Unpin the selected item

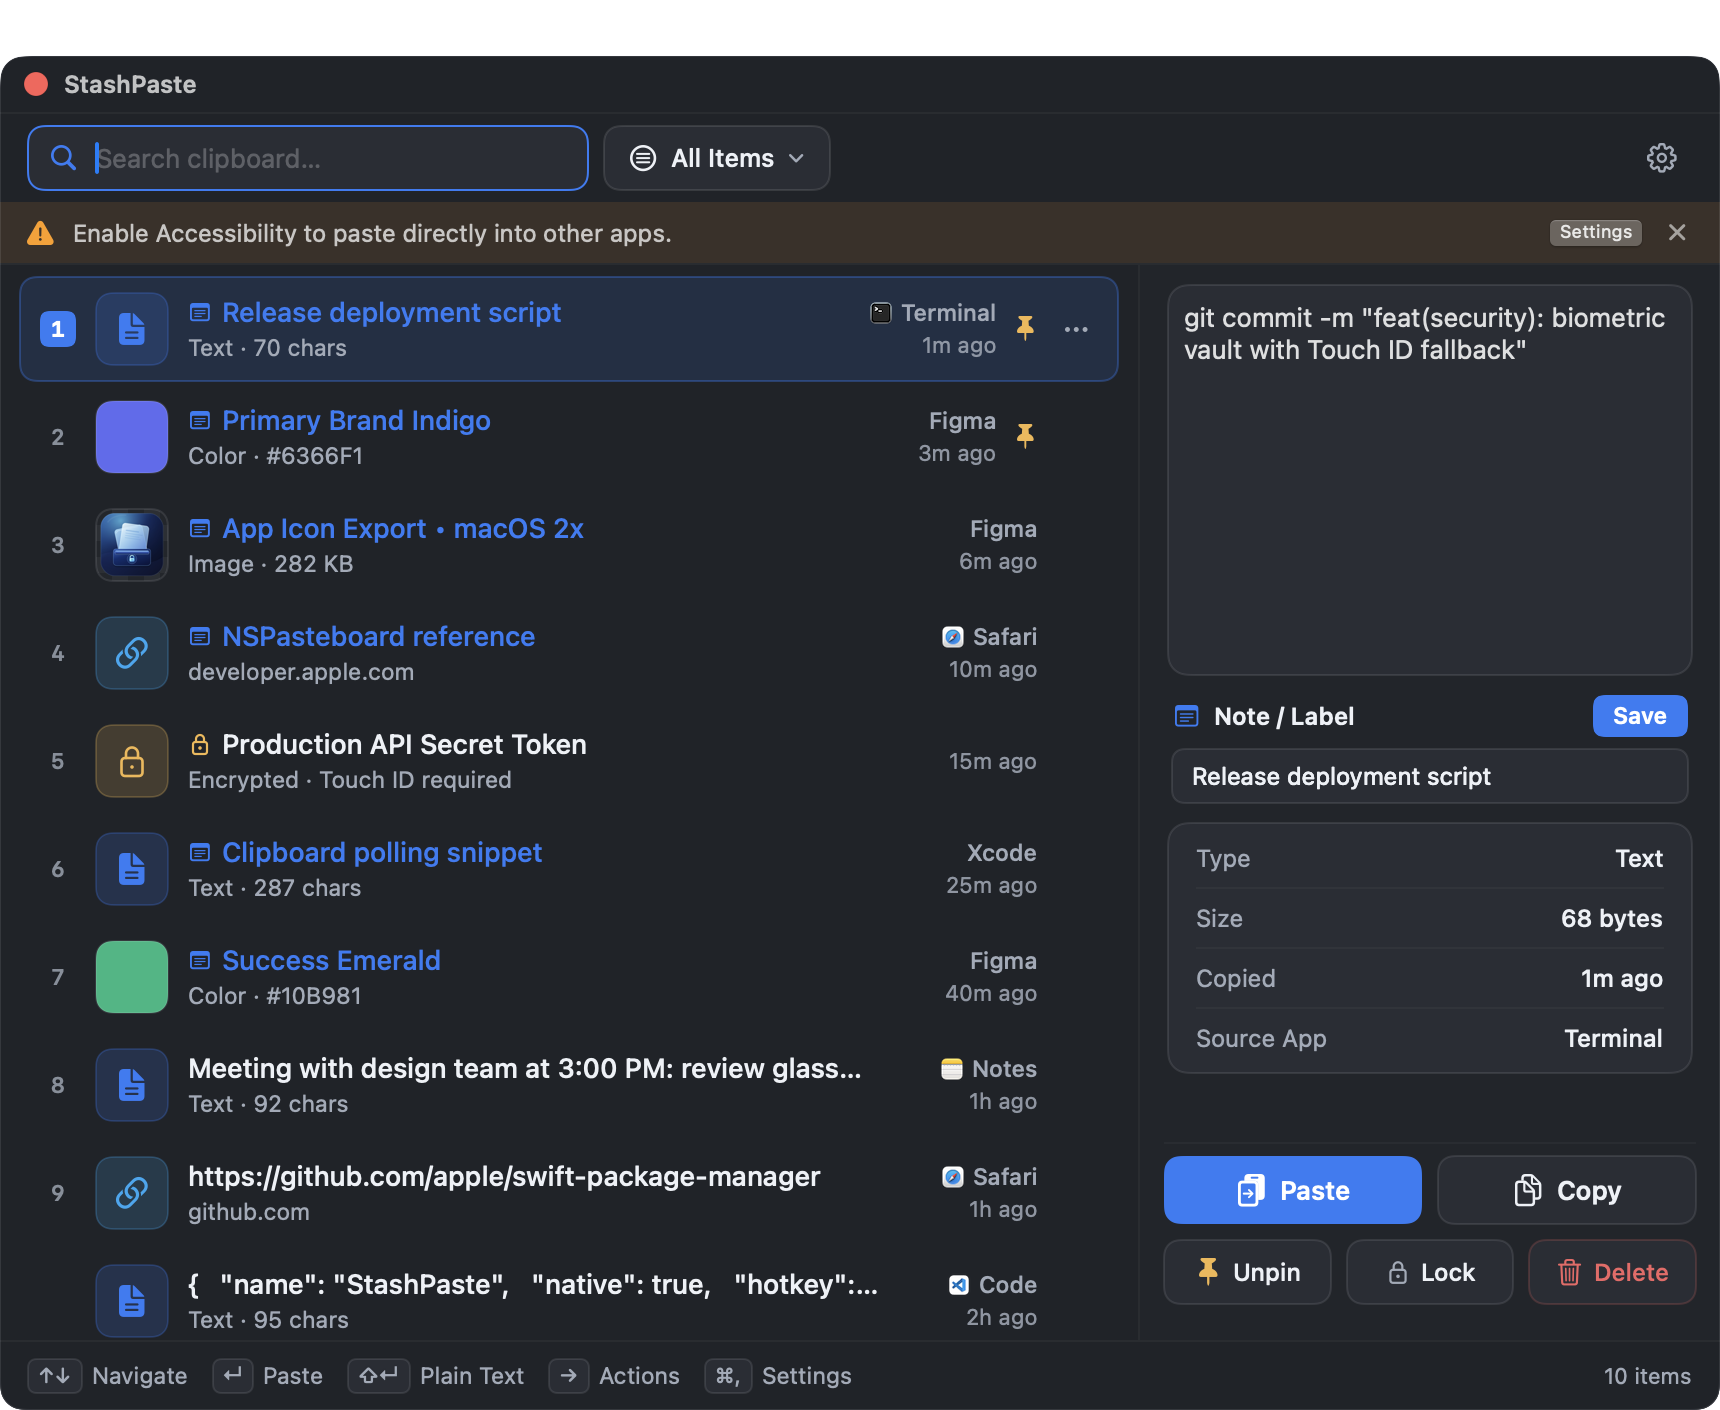(1247, 1272)
